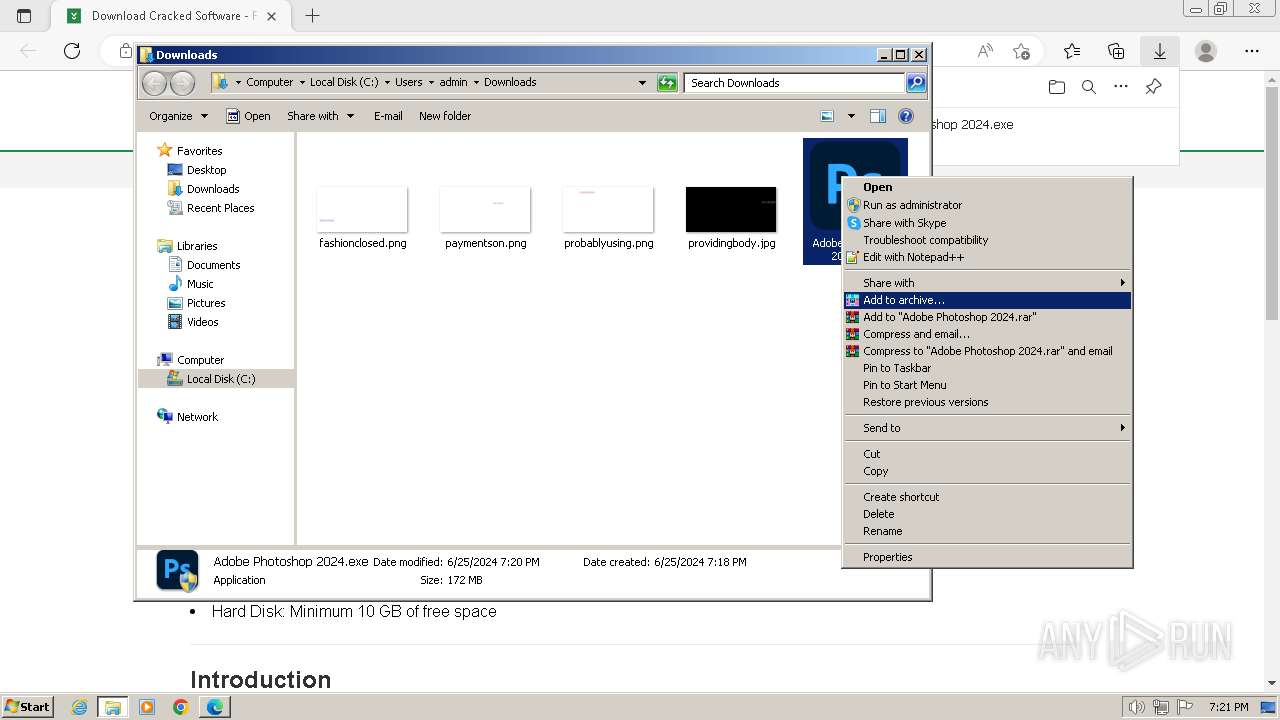Click the Explorer Forward navigation arrow
Viewport: 1280px width, 720px height.
pos(182,83)
